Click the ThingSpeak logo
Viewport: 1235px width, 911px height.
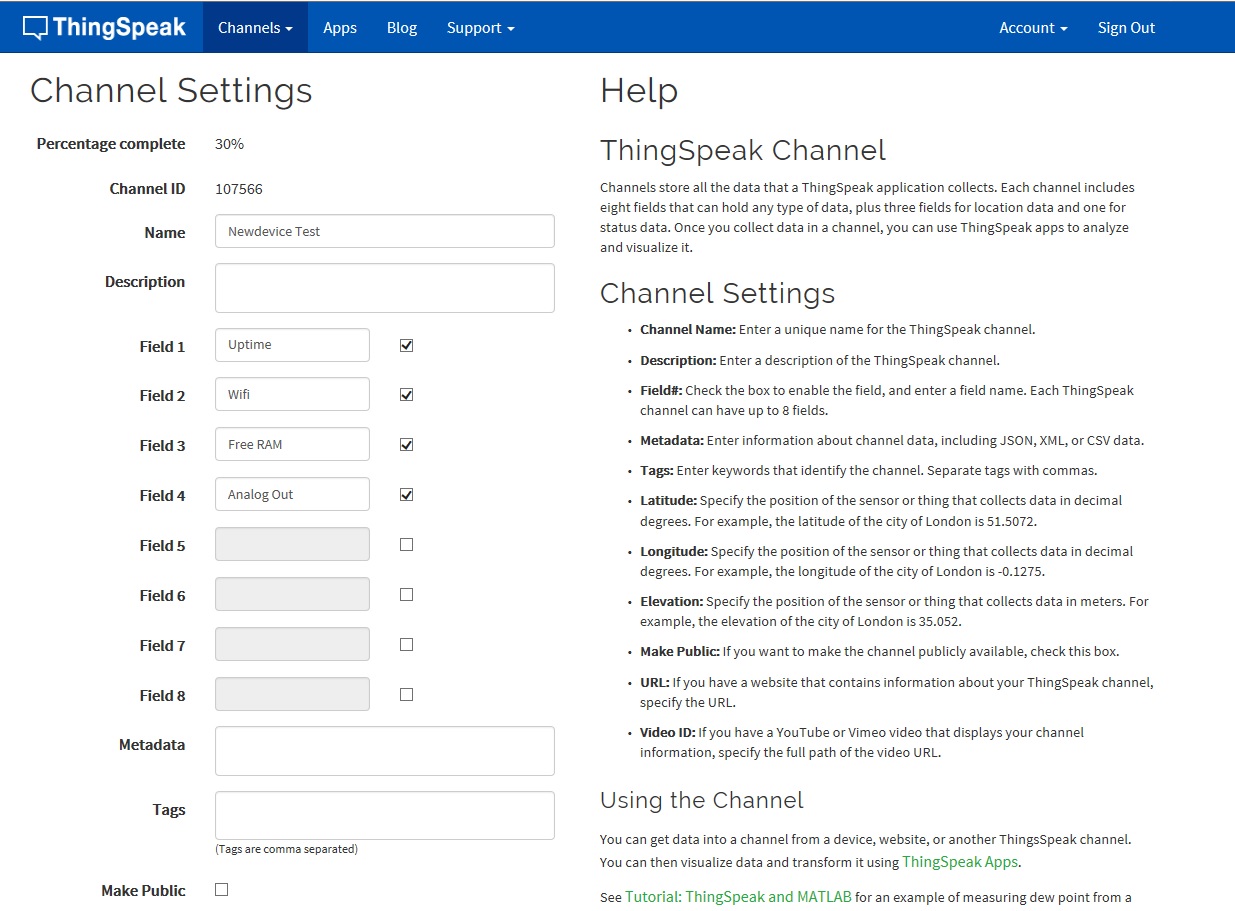click(x=105, y=27)
